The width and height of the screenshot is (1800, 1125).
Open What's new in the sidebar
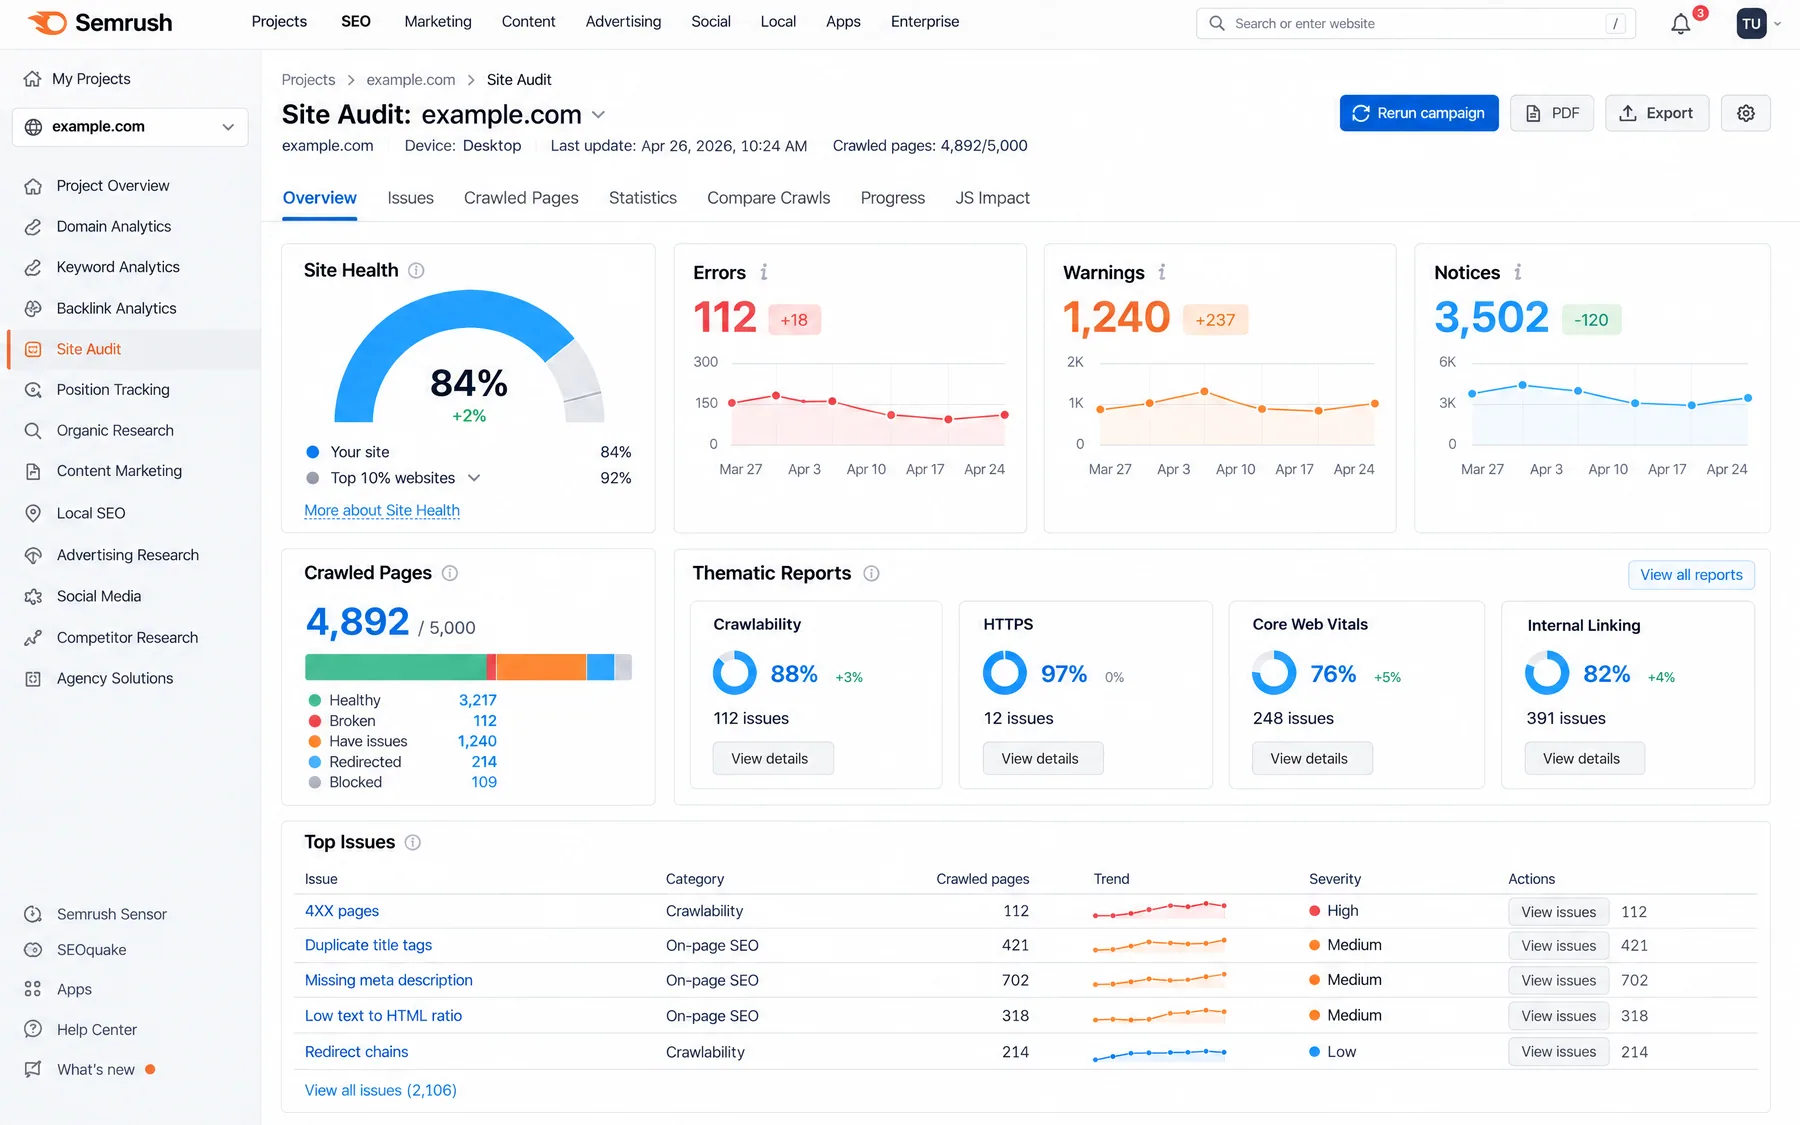click(x=95, y=1069)
